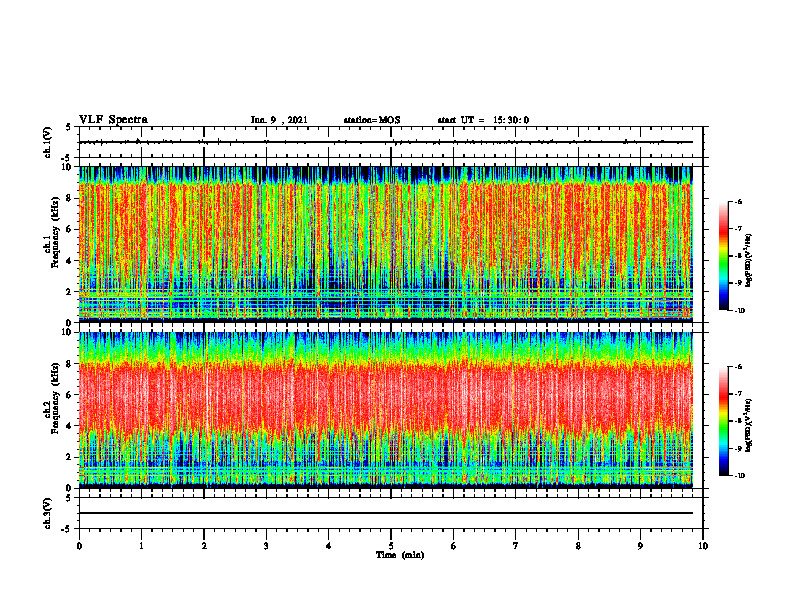Viewport: 792px width, 612px height.
Task: Click the time axis tick label "8"
Action: pyautogui.click(x=578, y=546)
